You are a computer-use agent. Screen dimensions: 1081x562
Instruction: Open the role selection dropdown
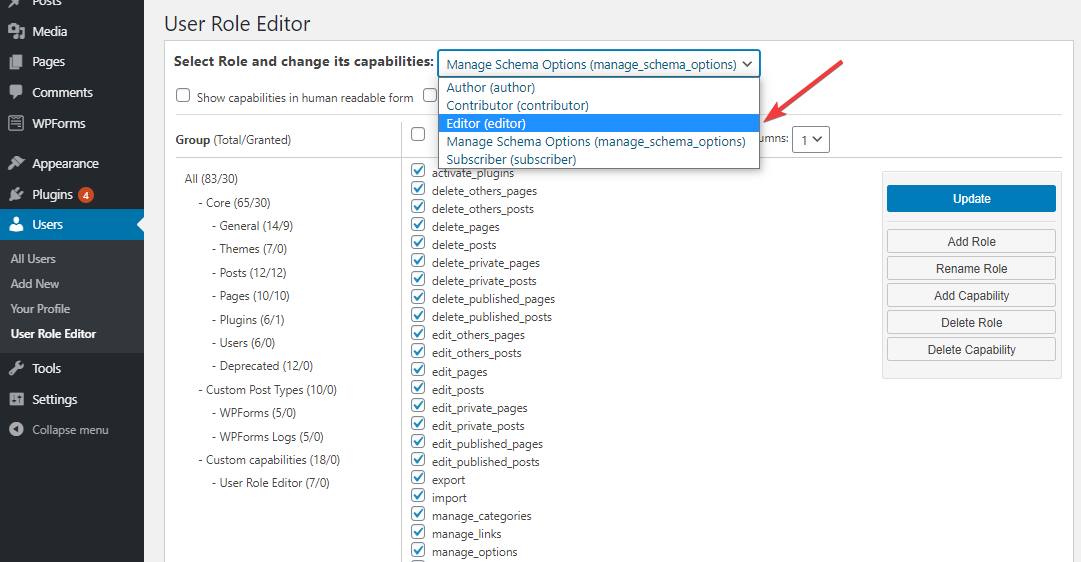598,64
